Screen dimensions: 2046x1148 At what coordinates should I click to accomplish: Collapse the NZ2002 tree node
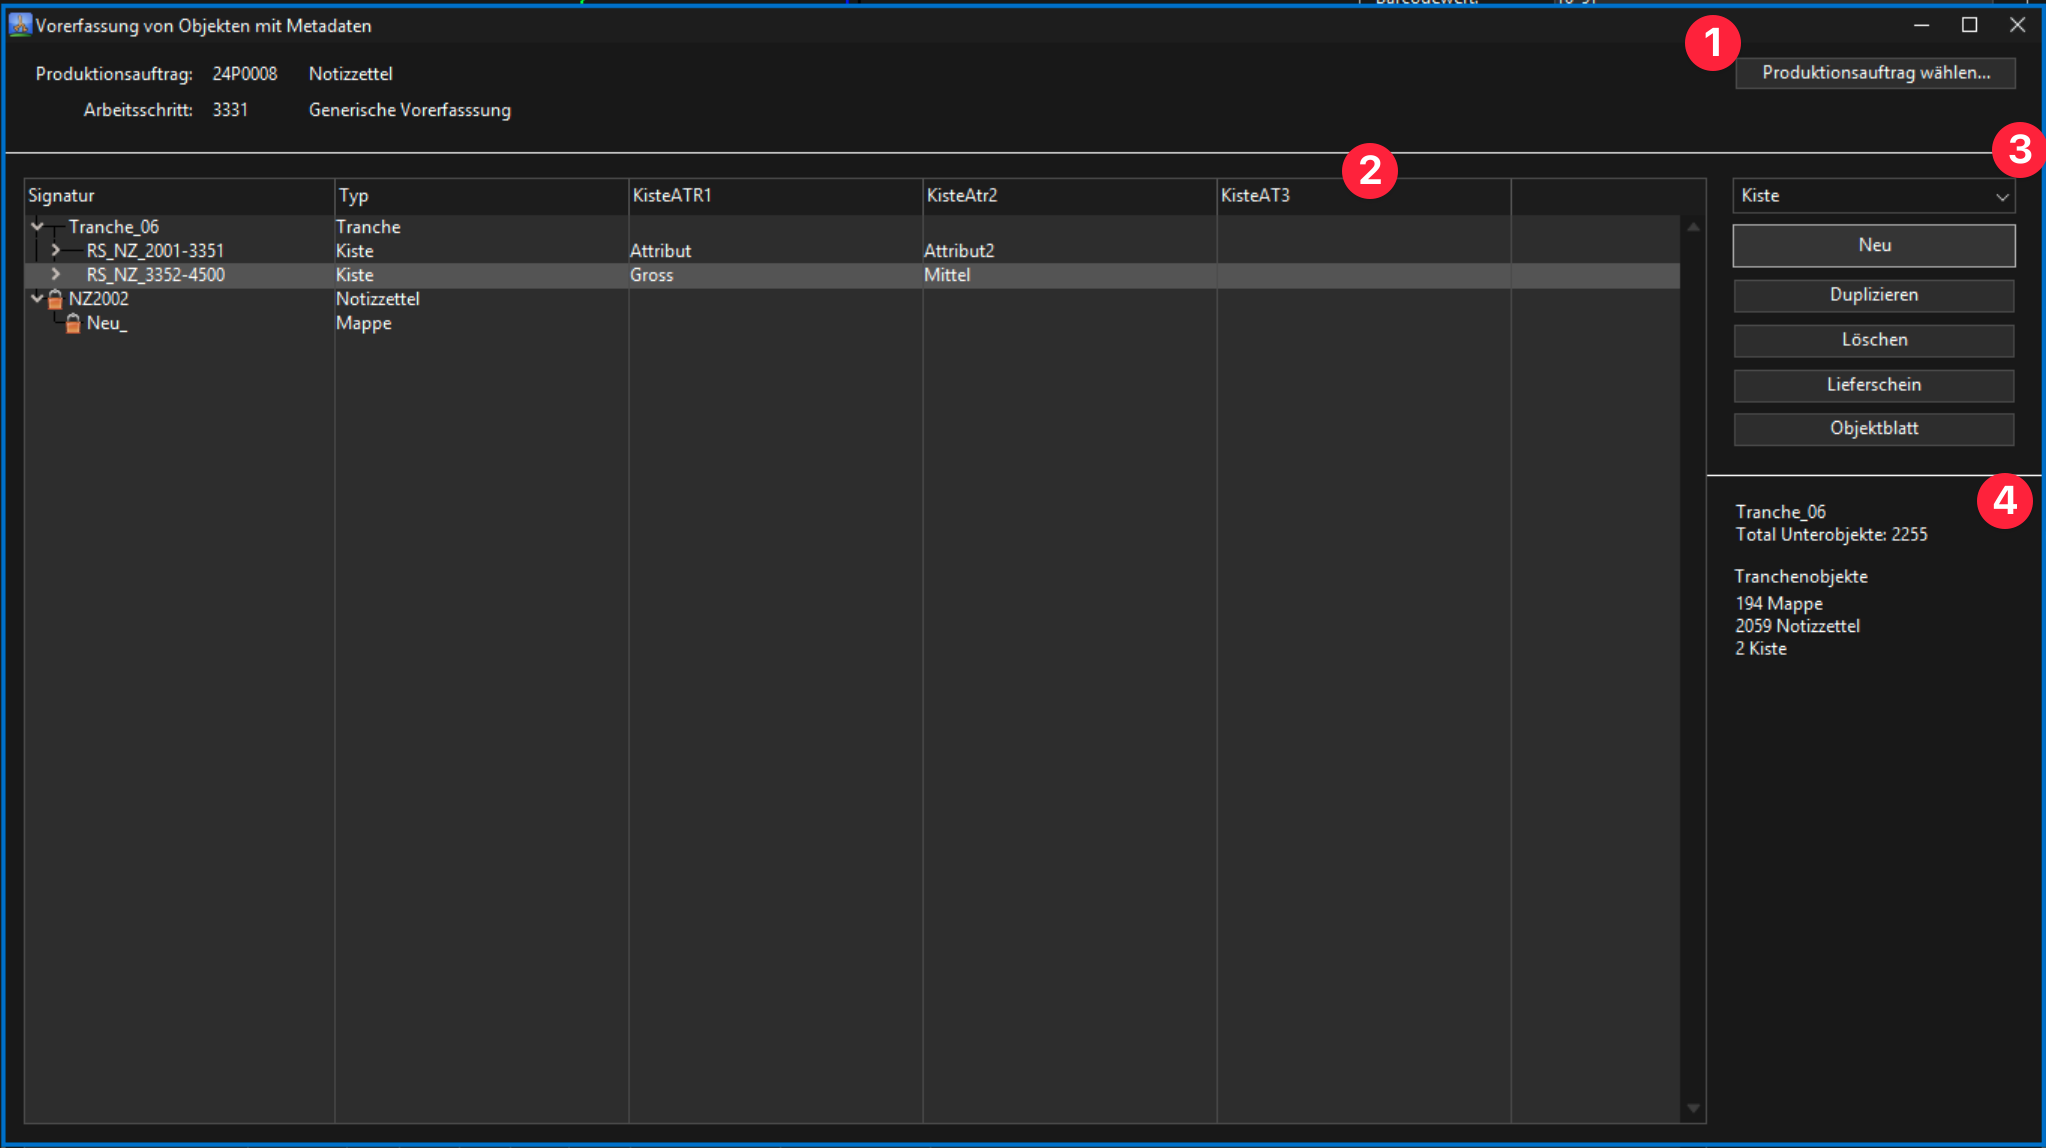pos(38,299)
